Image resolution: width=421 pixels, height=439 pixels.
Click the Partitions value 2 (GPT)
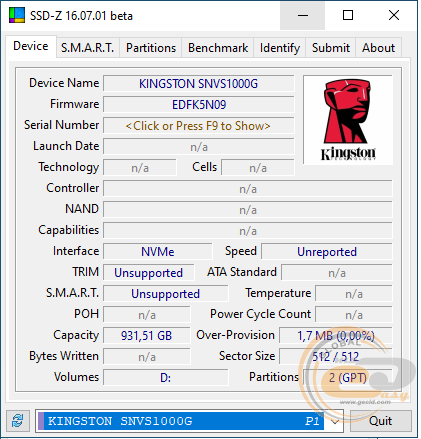point(348,378)
